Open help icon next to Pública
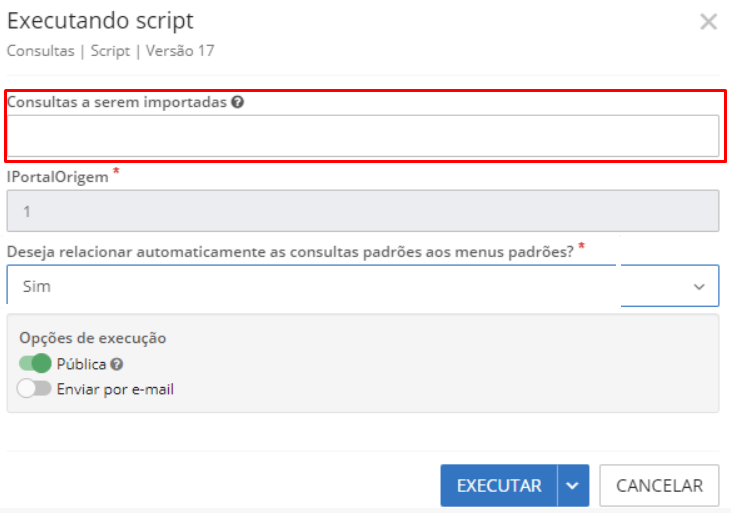Image resolution: width=731 pixels, height=513 pixels. coord(117,364)
